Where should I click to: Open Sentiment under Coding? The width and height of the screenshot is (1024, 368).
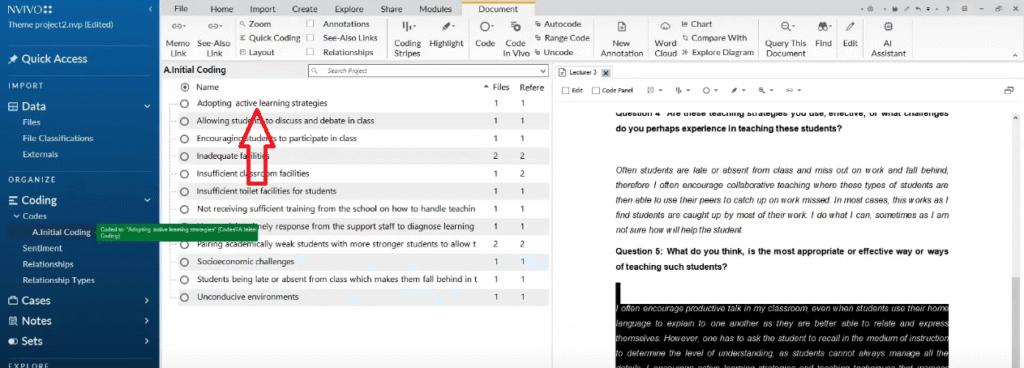tap(42, 248)
